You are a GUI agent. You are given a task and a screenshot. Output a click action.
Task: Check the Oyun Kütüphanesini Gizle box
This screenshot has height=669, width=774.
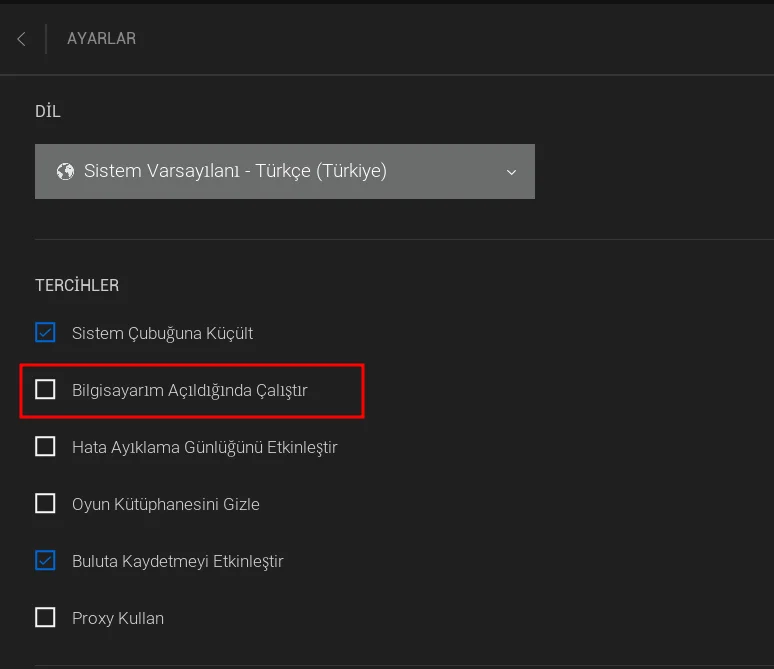pyautogui.click(x=45, y=503)
